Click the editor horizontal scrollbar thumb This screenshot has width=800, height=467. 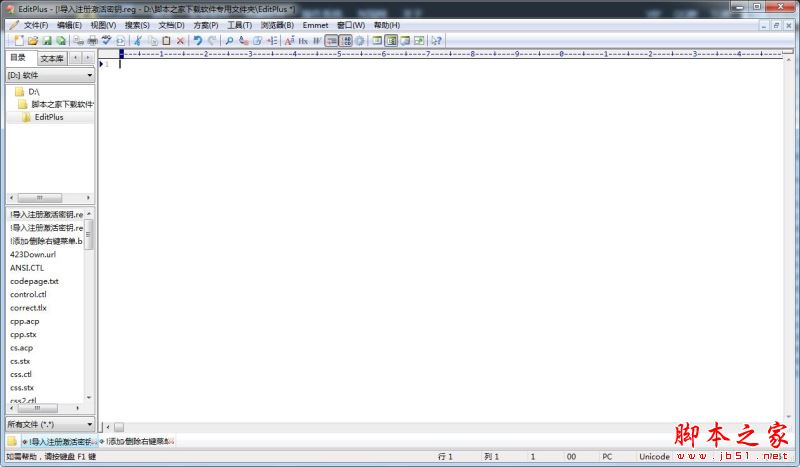tap(119, 427)
